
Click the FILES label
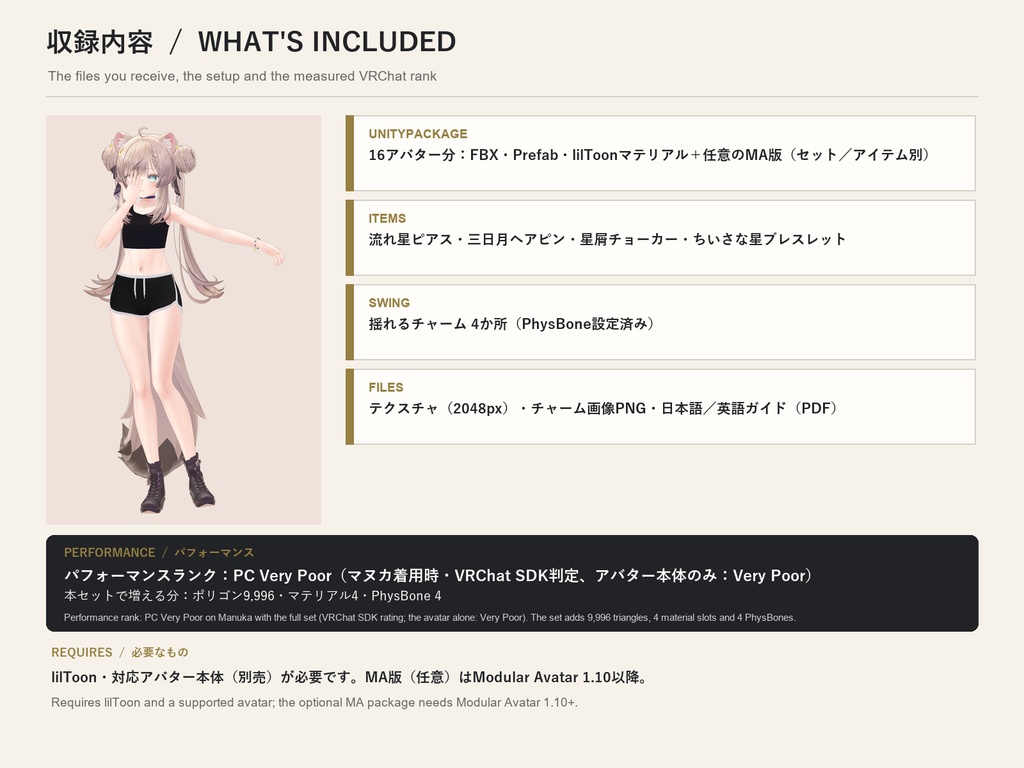click(x=386, y=387)
